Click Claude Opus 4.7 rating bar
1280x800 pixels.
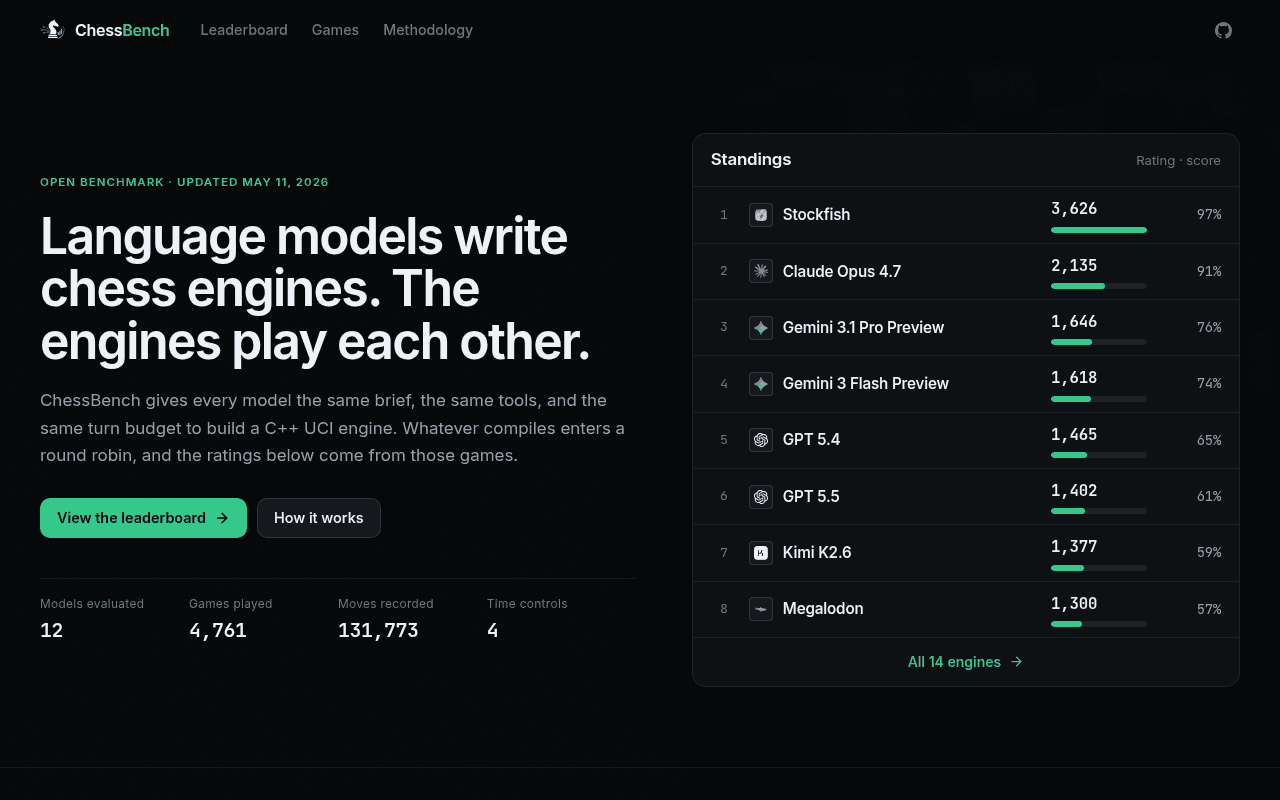coord(1098,286)
